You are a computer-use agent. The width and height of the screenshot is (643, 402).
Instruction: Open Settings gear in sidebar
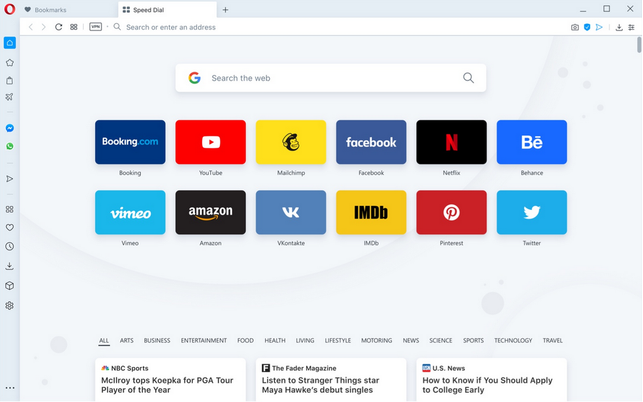pyautogui.click(x=10, y=305)
